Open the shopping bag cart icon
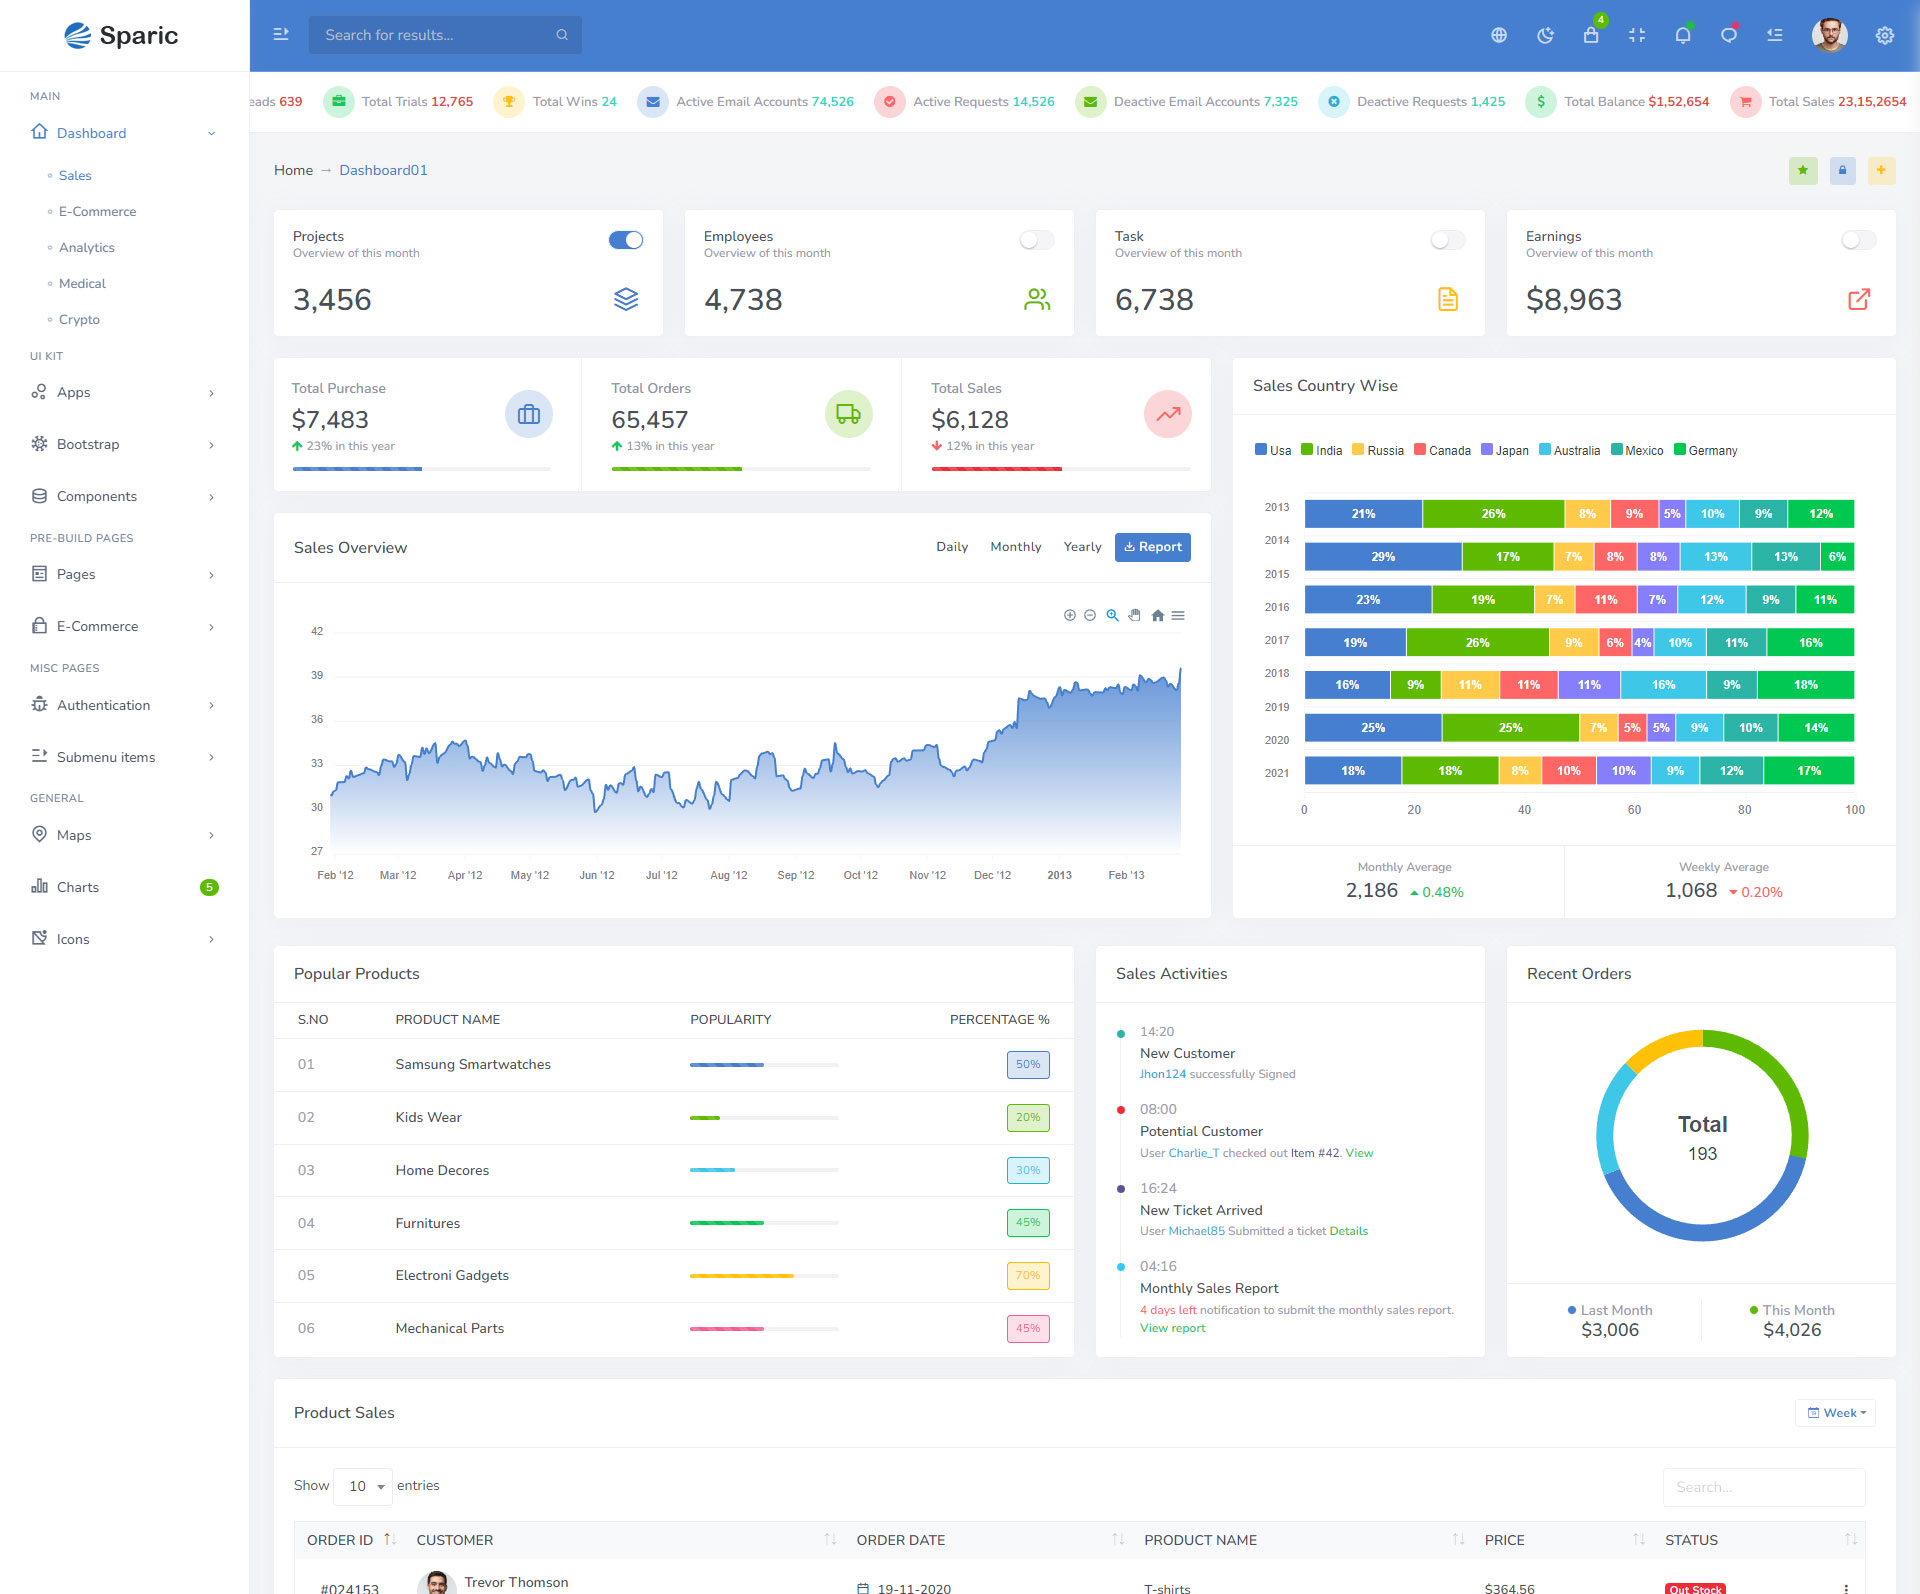Screen dimensions: 1920x1594 [1591, 35]
